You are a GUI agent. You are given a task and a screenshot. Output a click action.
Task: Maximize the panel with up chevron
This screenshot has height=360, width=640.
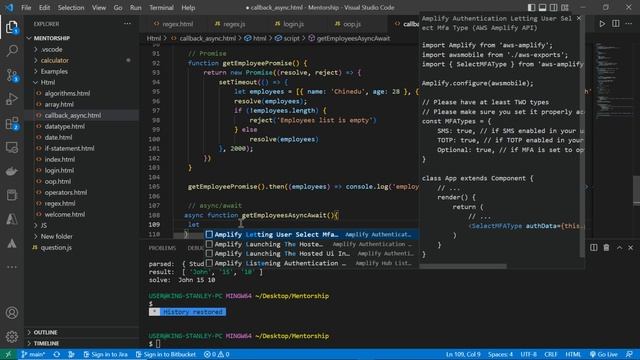pos(619,248)
